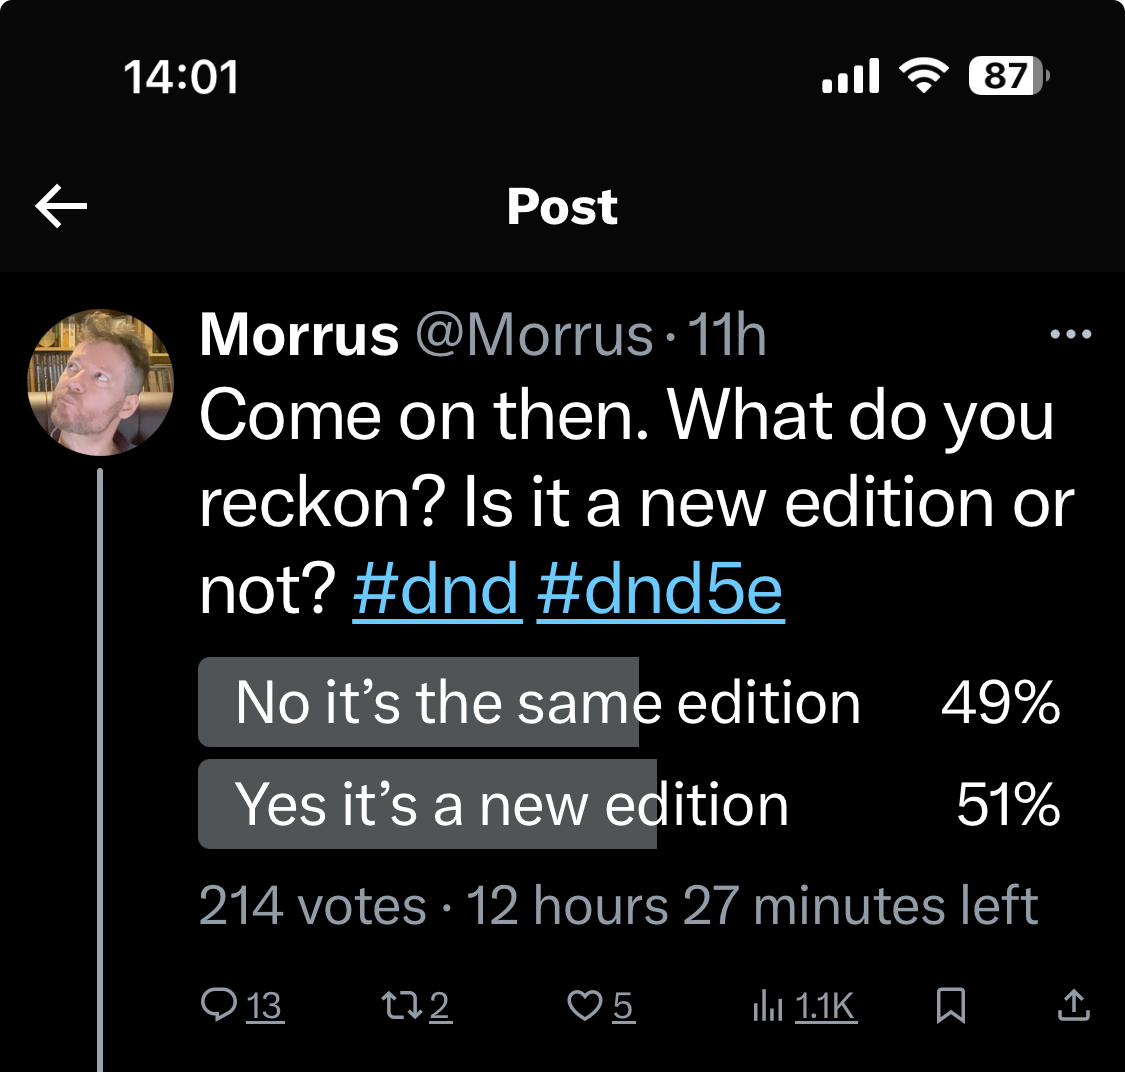This screenshot has width=1125, height=1072.
Task: Open the three-dot more options menu
Action: click(x=1071, y=334)
